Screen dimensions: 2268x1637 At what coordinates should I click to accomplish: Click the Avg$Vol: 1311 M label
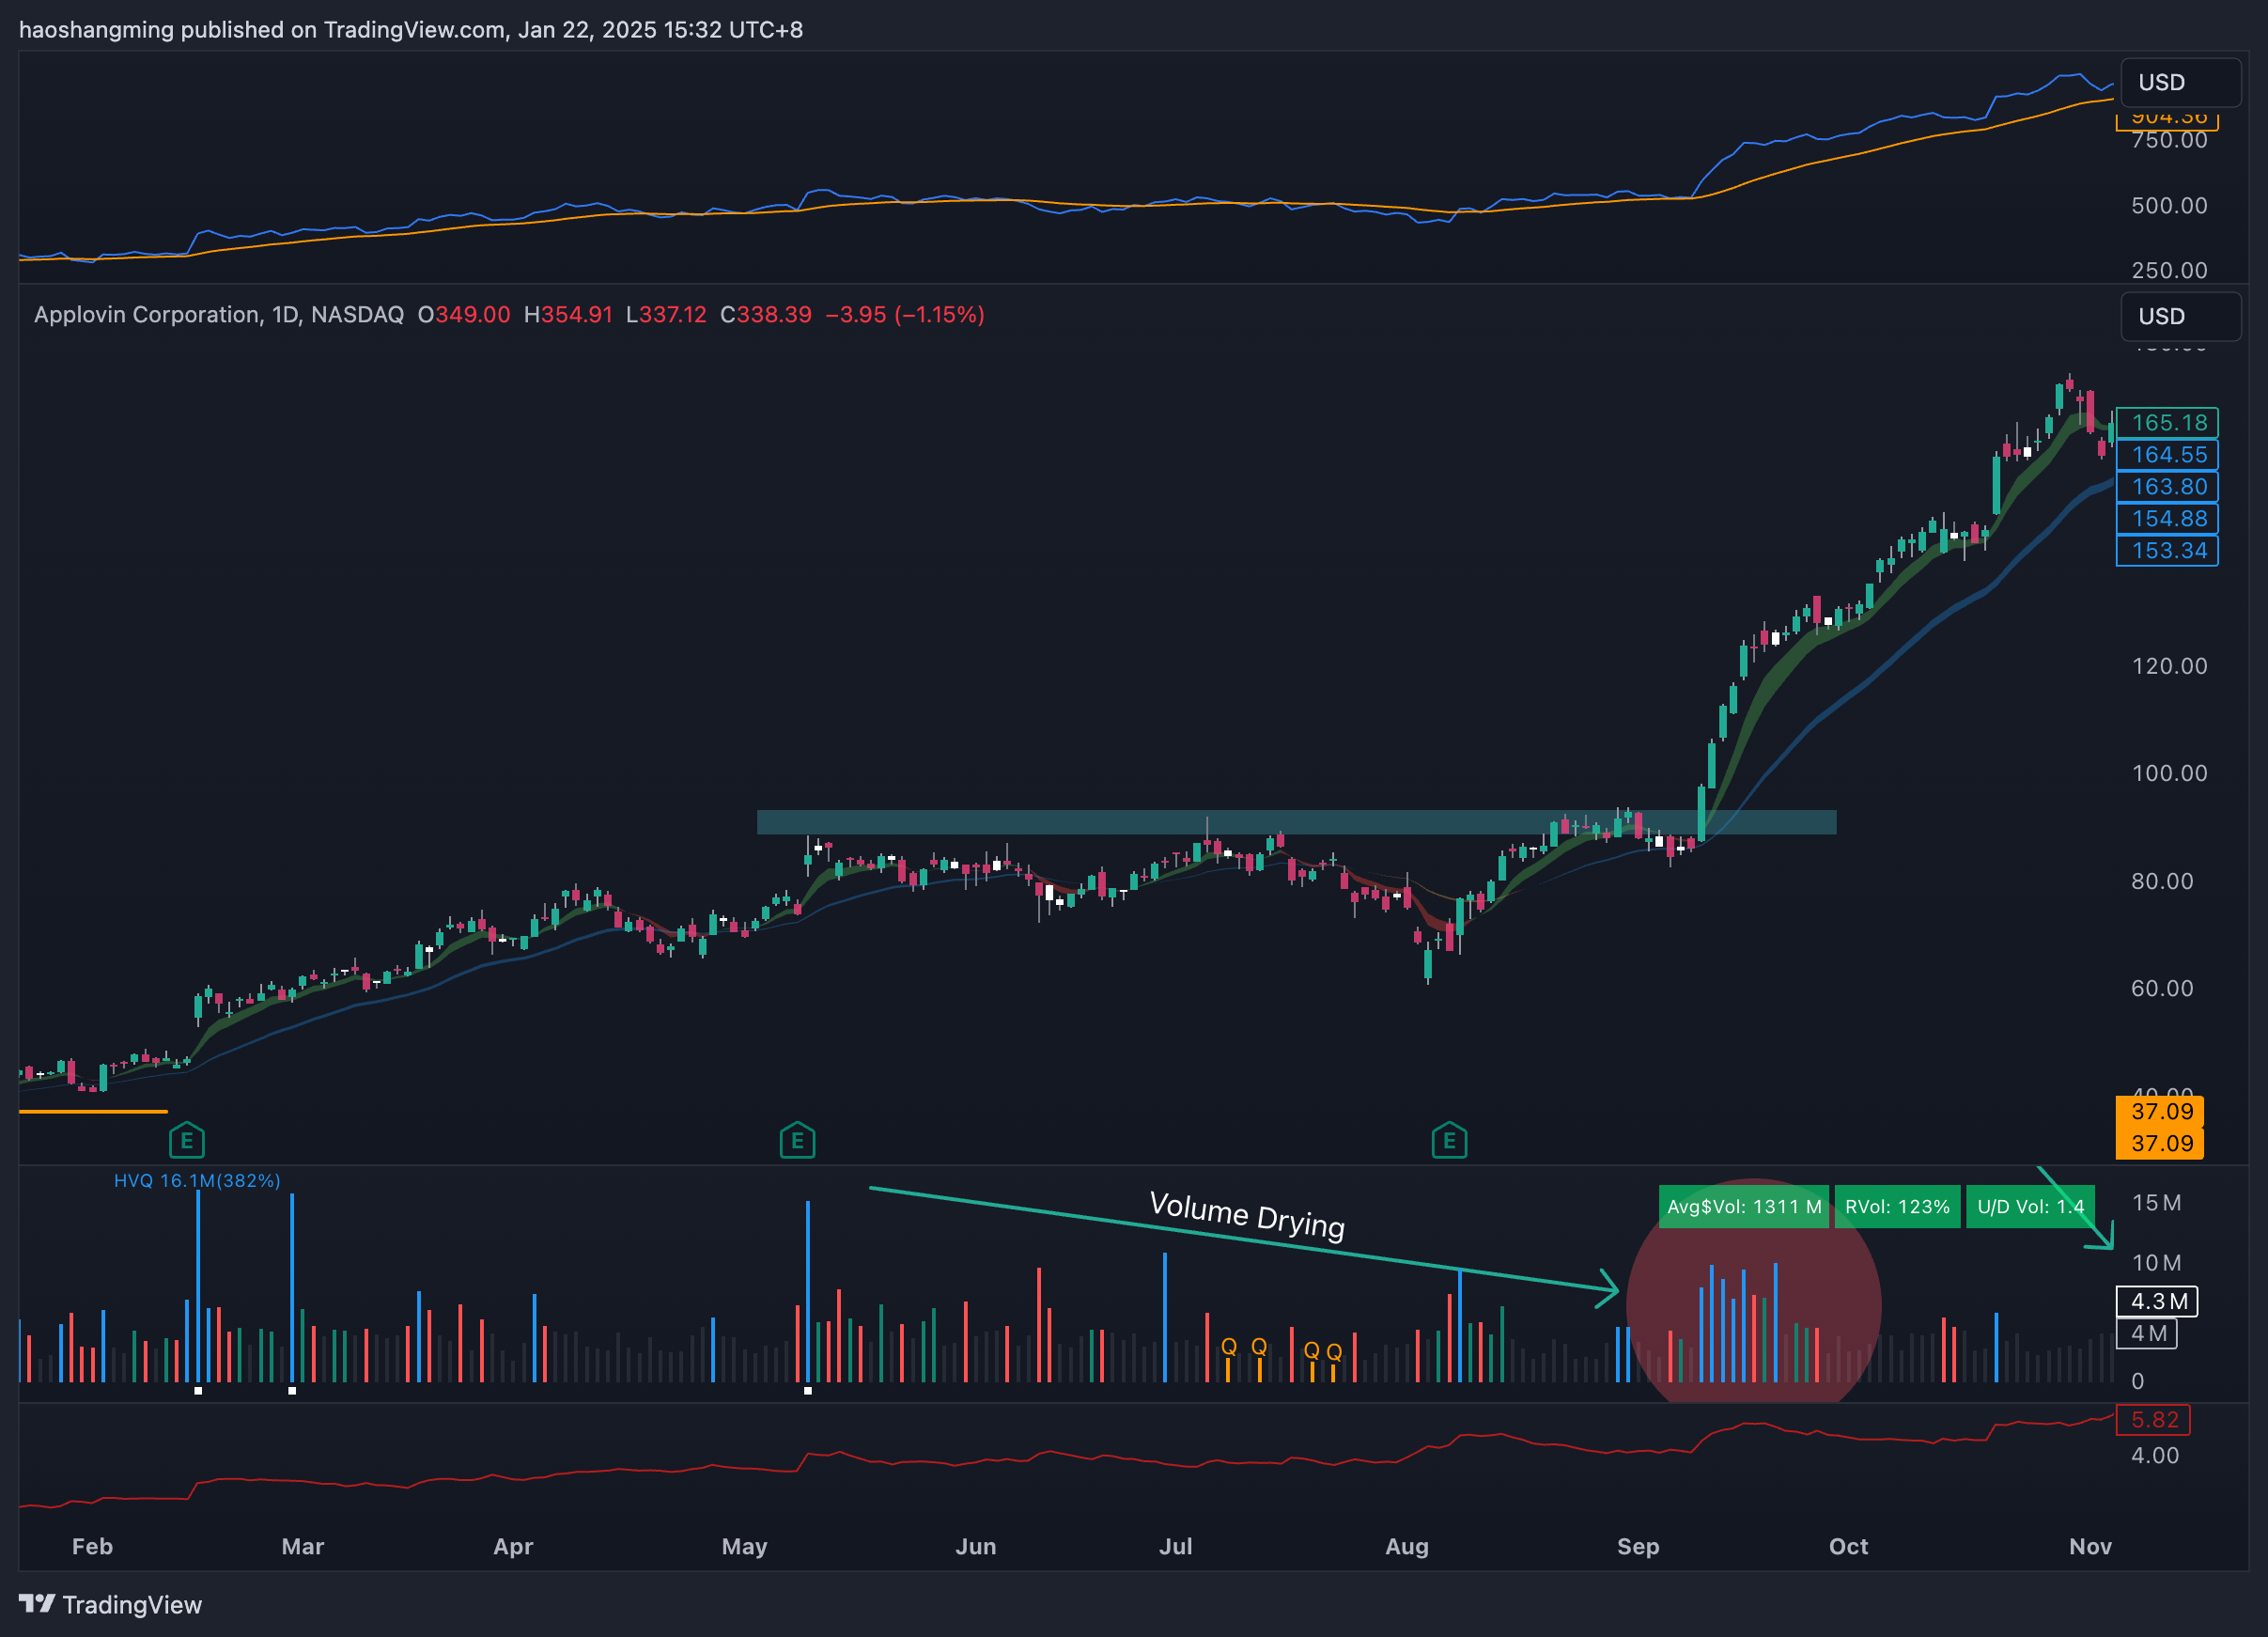pos(1743,1206)
